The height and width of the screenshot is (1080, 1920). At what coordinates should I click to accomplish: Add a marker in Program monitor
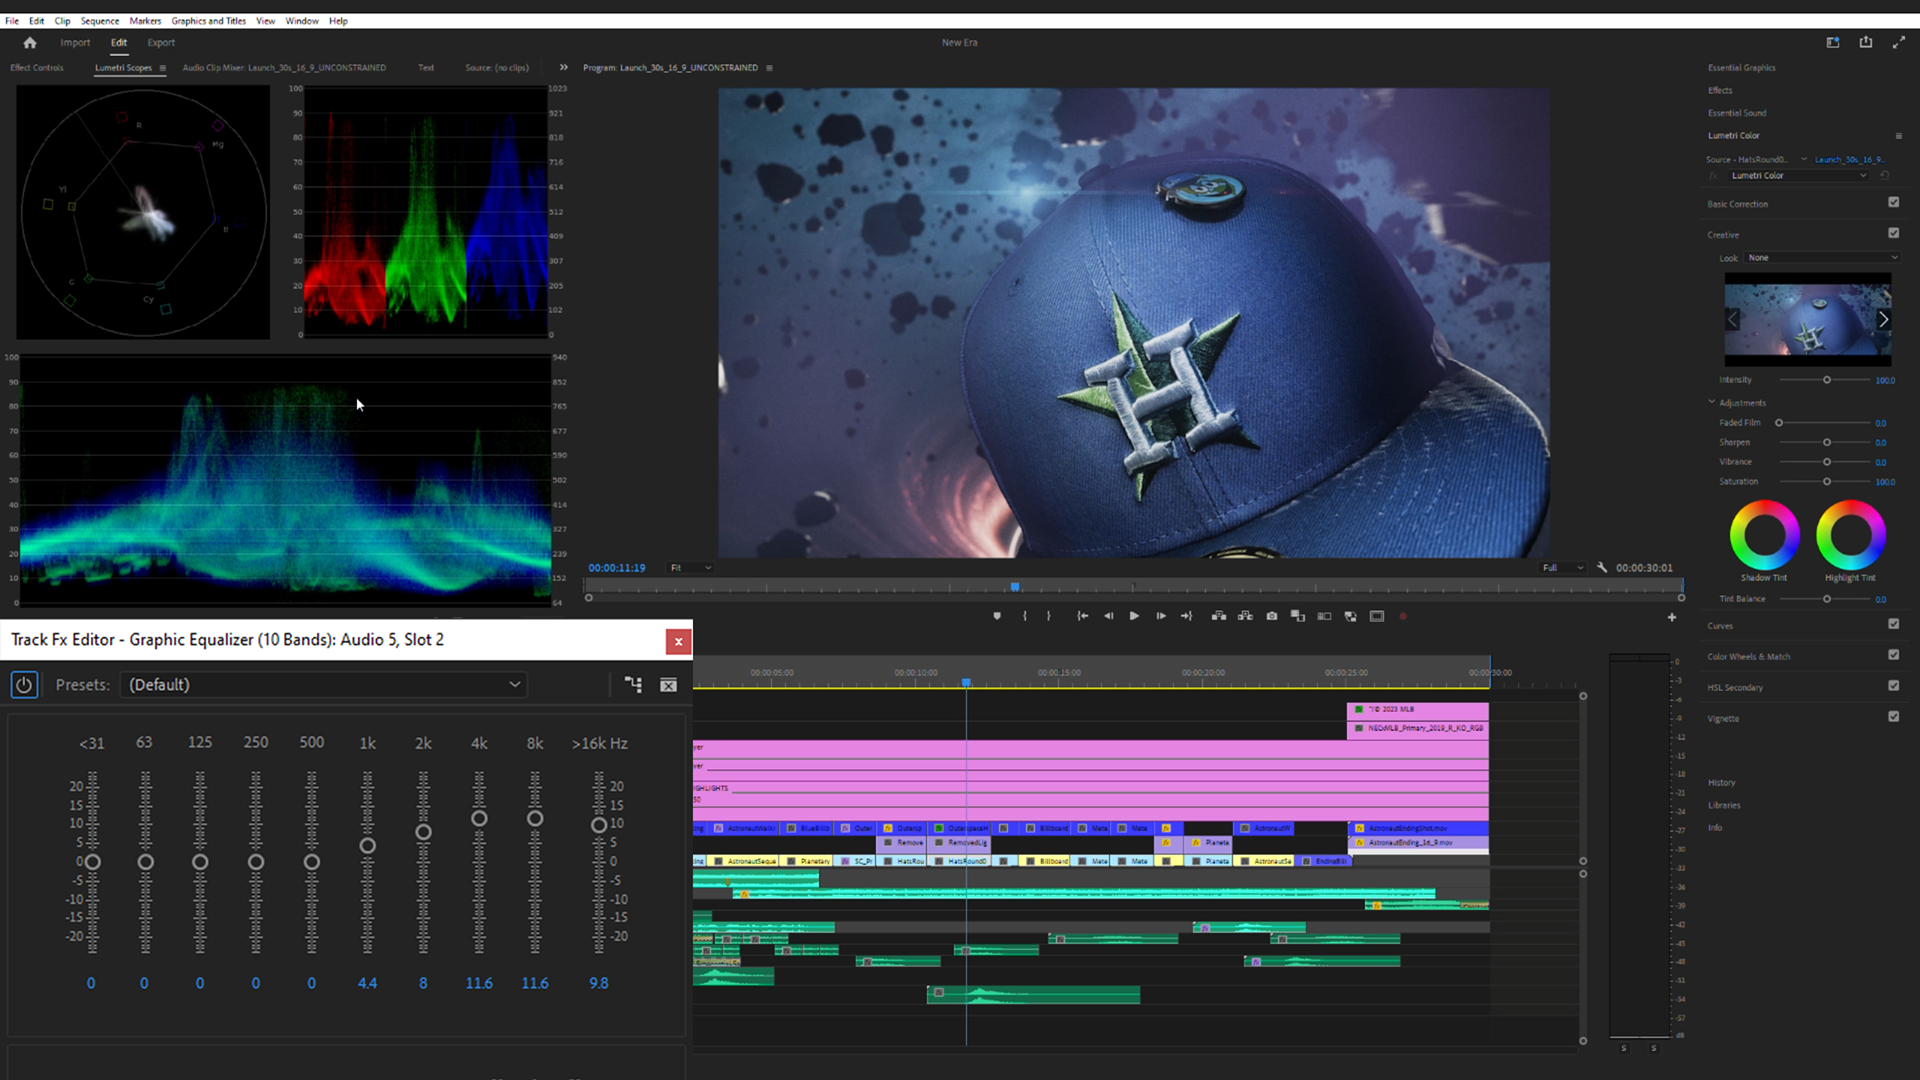[997, 616]
